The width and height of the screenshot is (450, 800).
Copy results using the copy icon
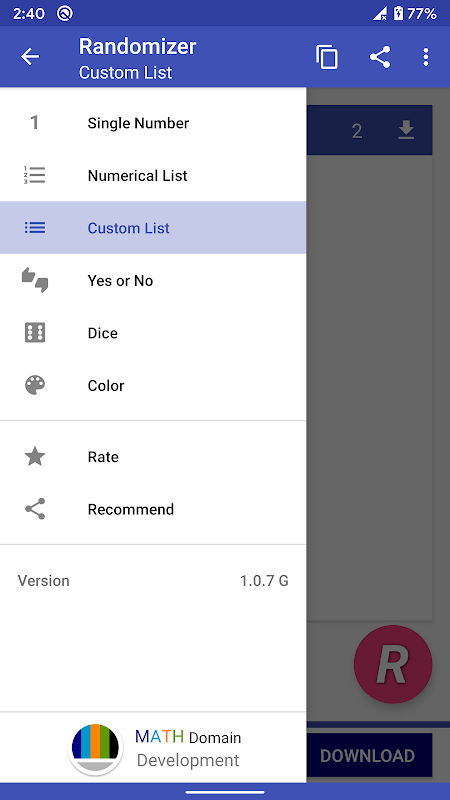click(327, 57)
